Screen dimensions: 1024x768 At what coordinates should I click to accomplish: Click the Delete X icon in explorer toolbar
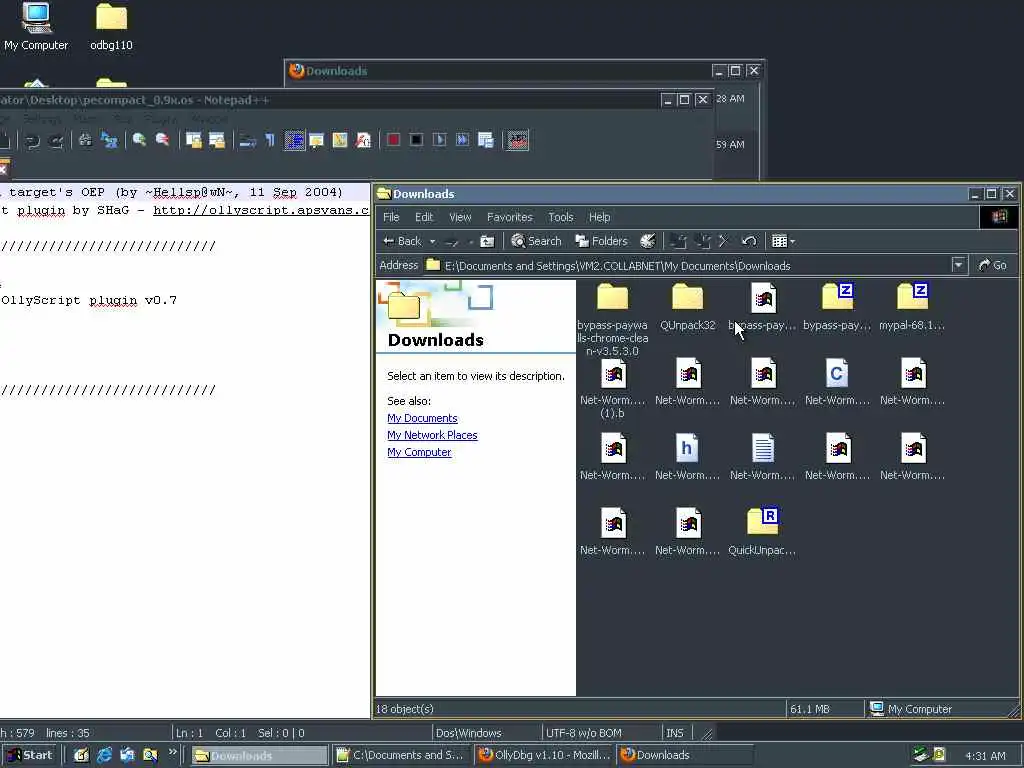coord(724,242)
